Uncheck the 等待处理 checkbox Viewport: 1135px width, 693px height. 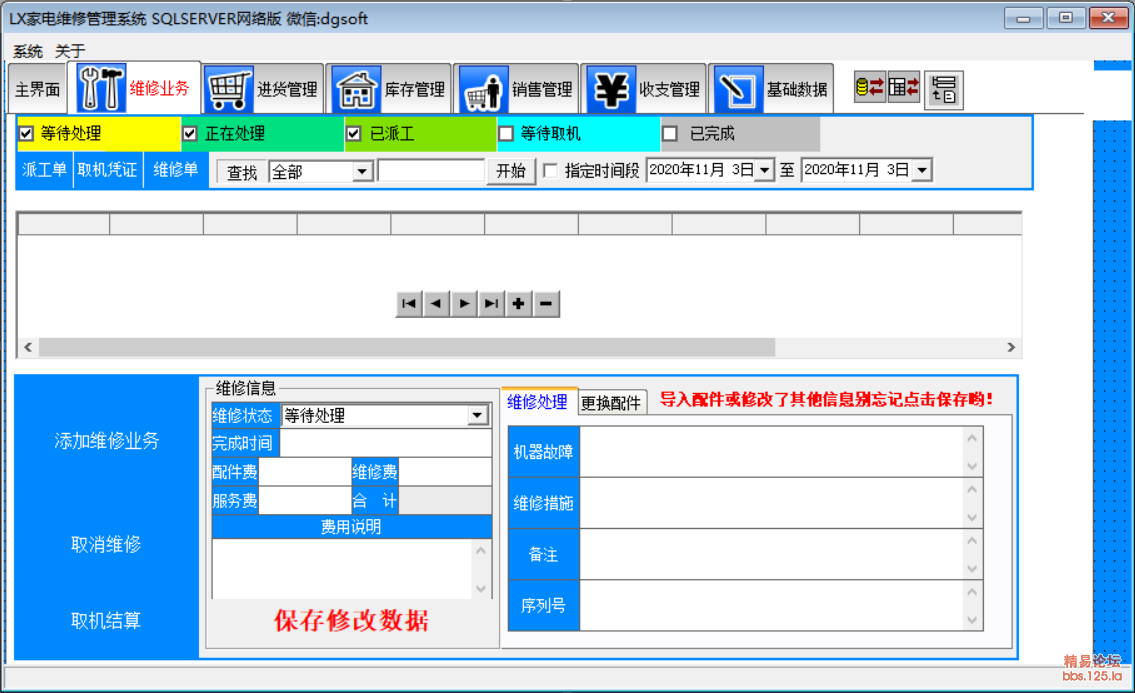(27, 133)
